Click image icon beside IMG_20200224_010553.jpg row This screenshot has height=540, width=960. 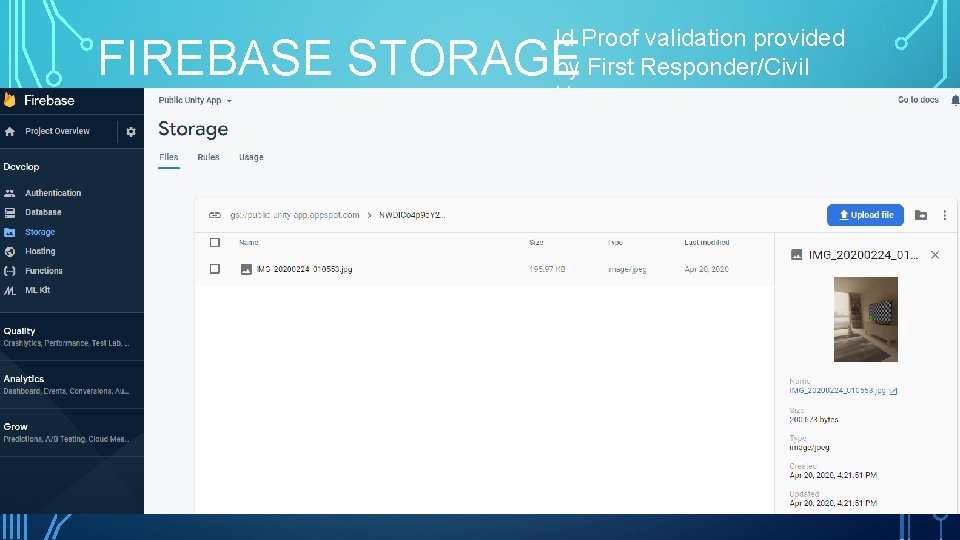click(246, 269)
